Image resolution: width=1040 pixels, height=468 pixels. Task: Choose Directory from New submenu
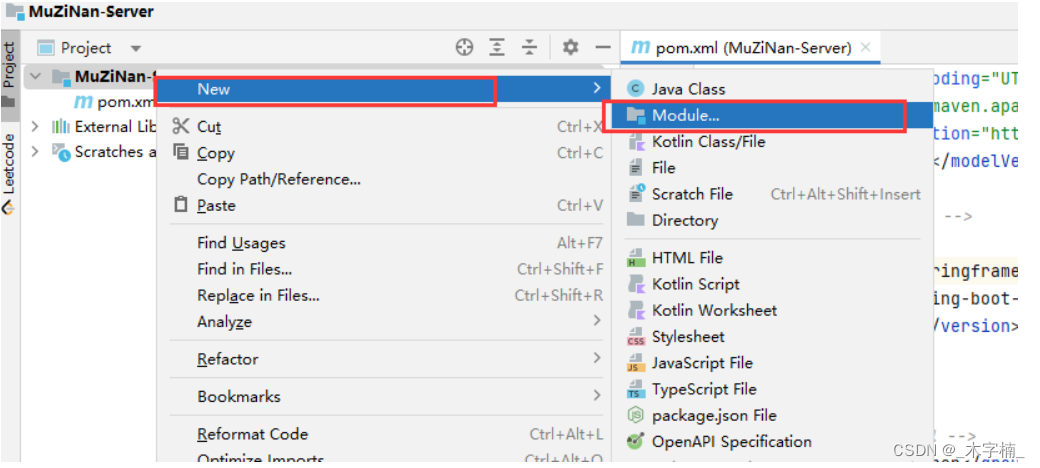click(x=684, y=220)
